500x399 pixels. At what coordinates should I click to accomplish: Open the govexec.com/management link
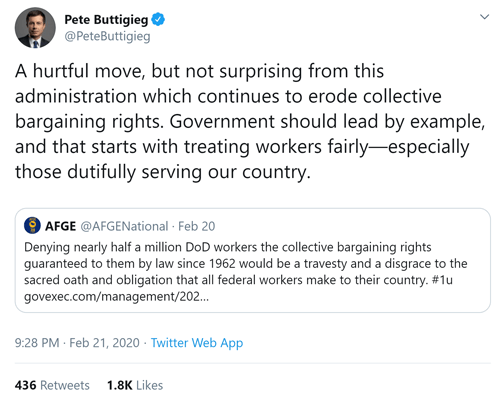pos(116,296)
